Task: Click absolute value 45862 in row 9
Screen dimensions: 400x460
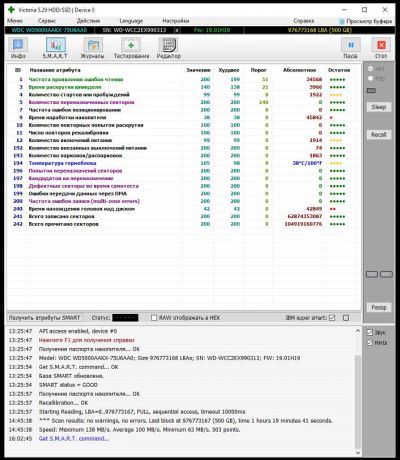Action: coord(314,117)
